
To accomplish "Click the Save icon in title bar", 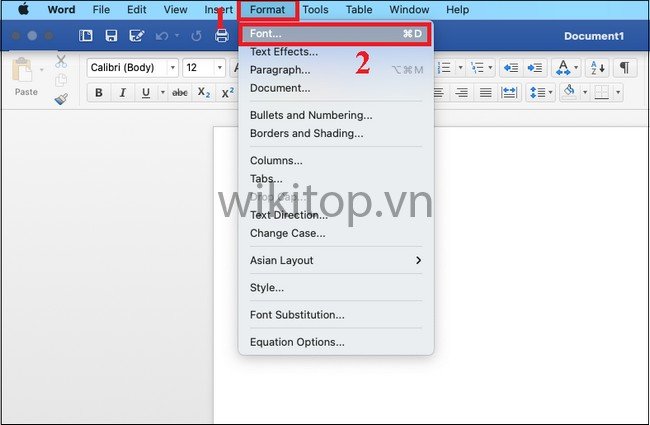I will 110,36.
